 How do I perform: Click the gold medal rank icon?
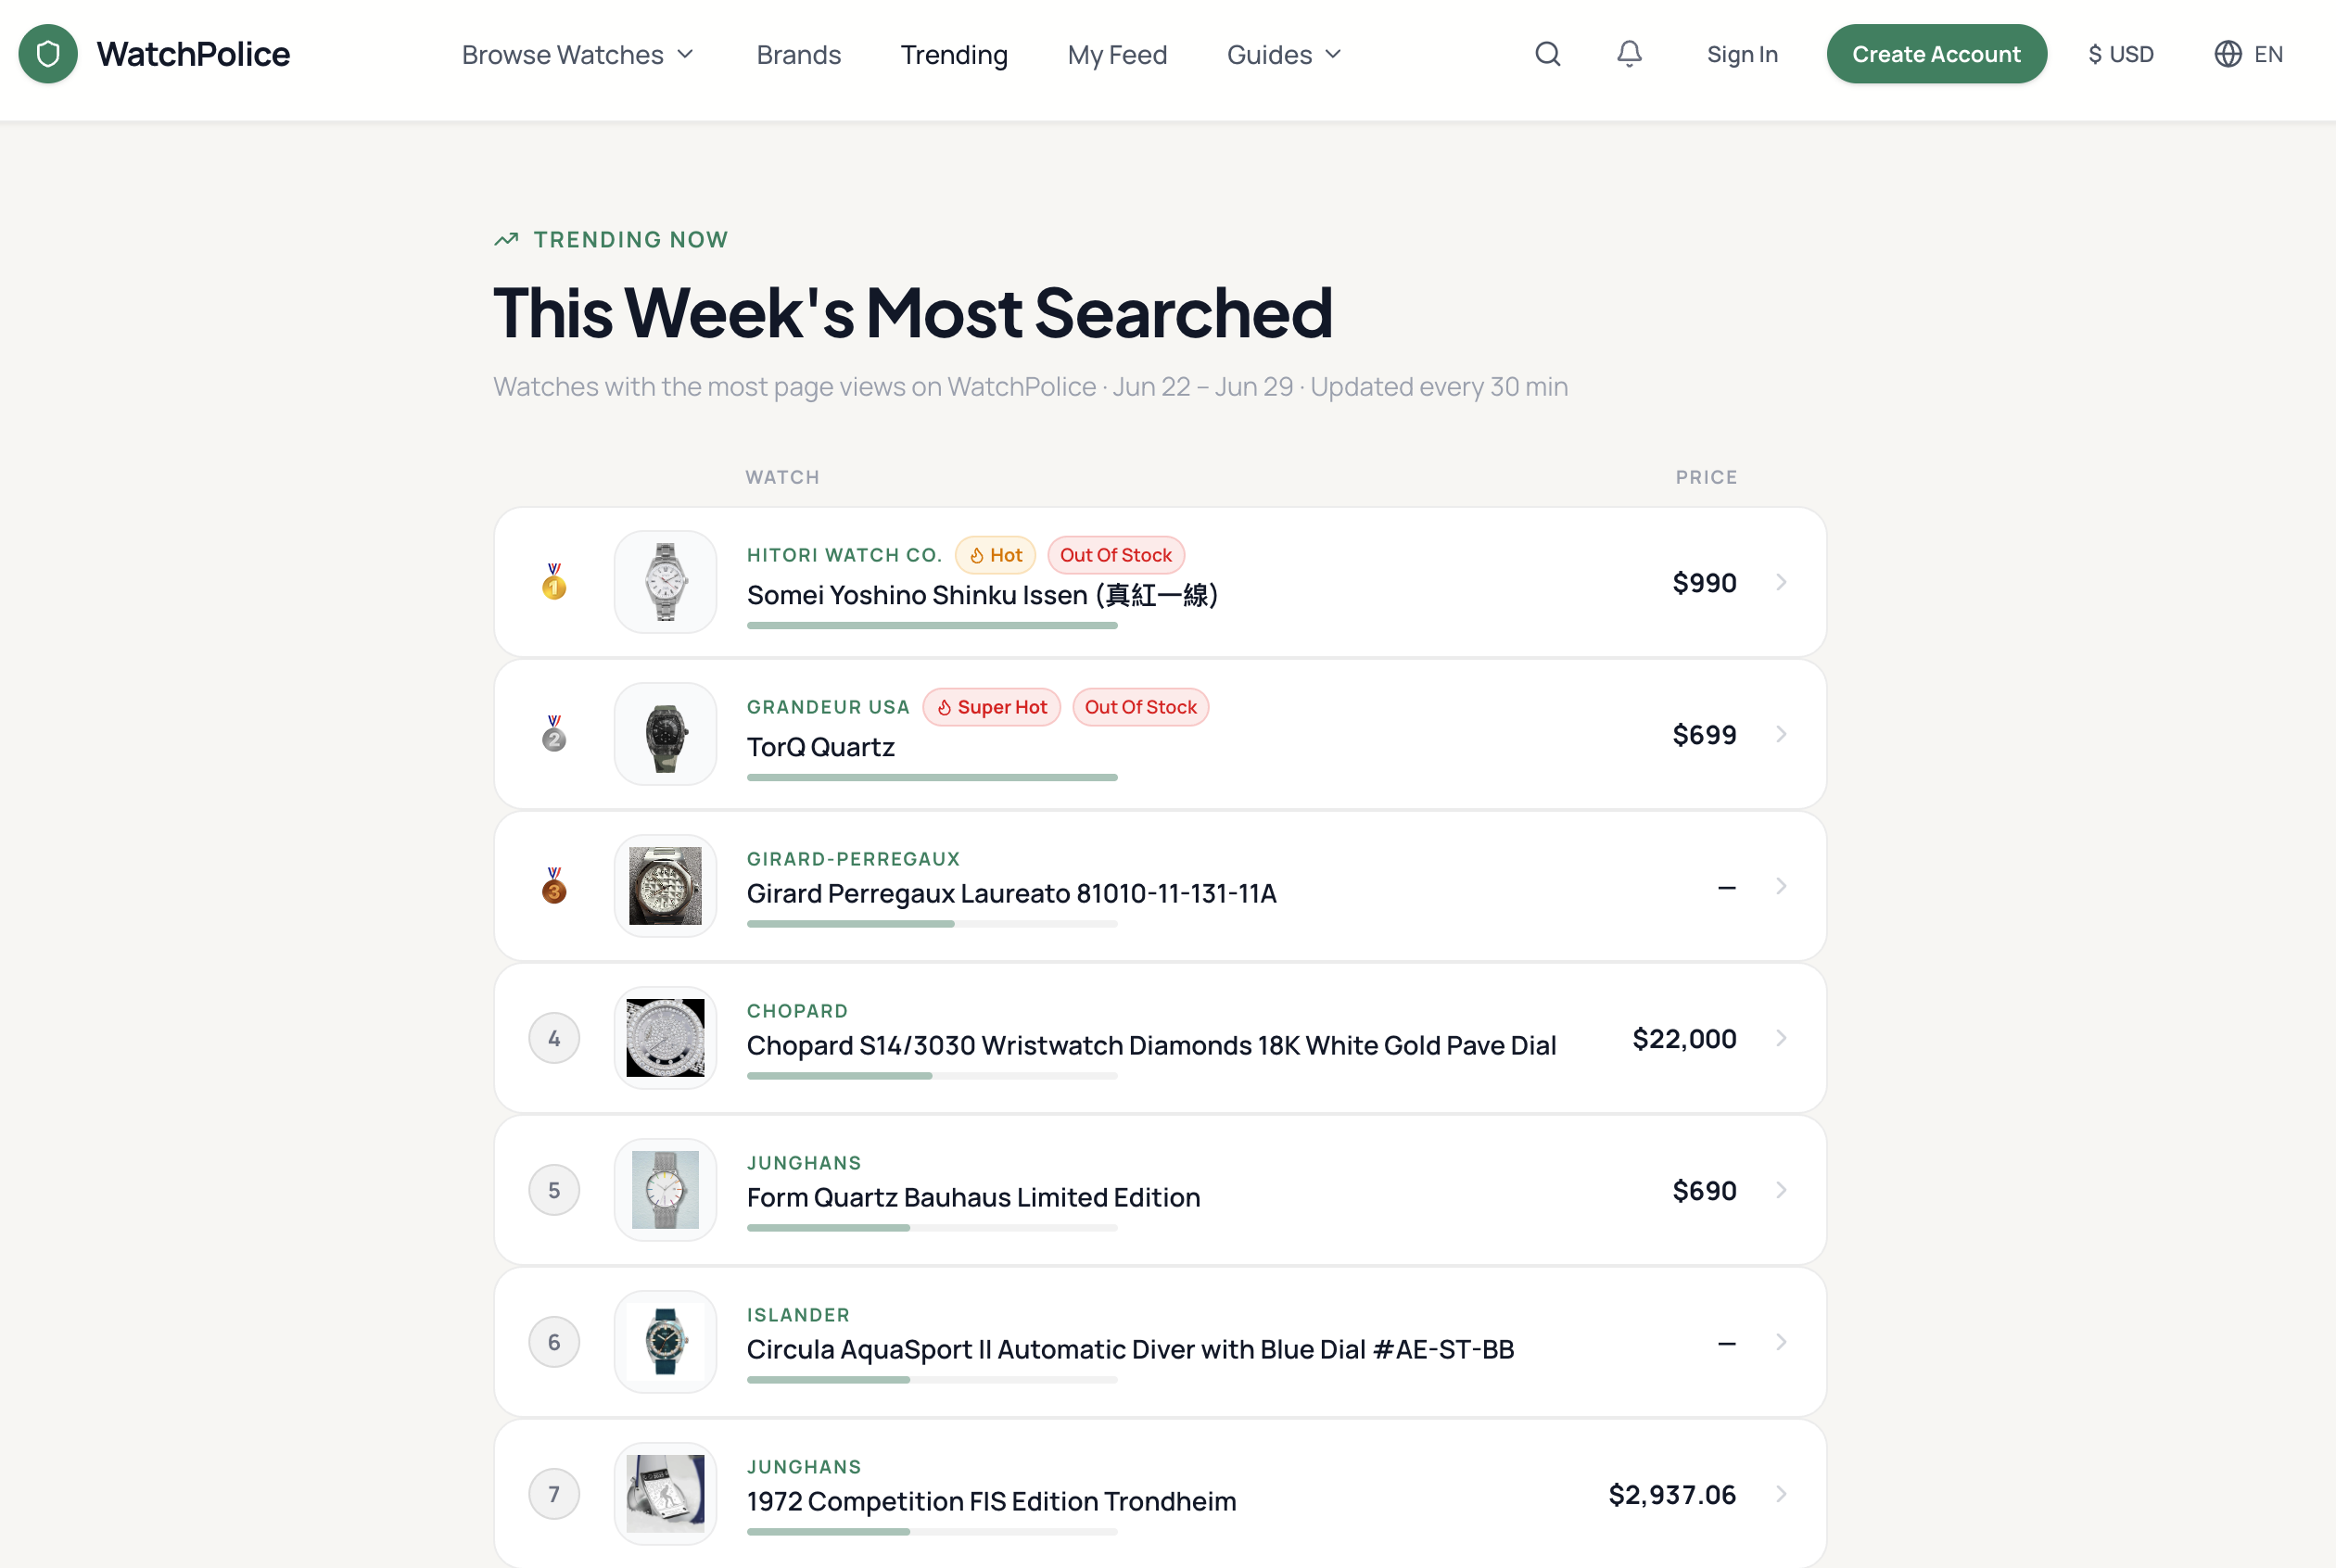554,582
